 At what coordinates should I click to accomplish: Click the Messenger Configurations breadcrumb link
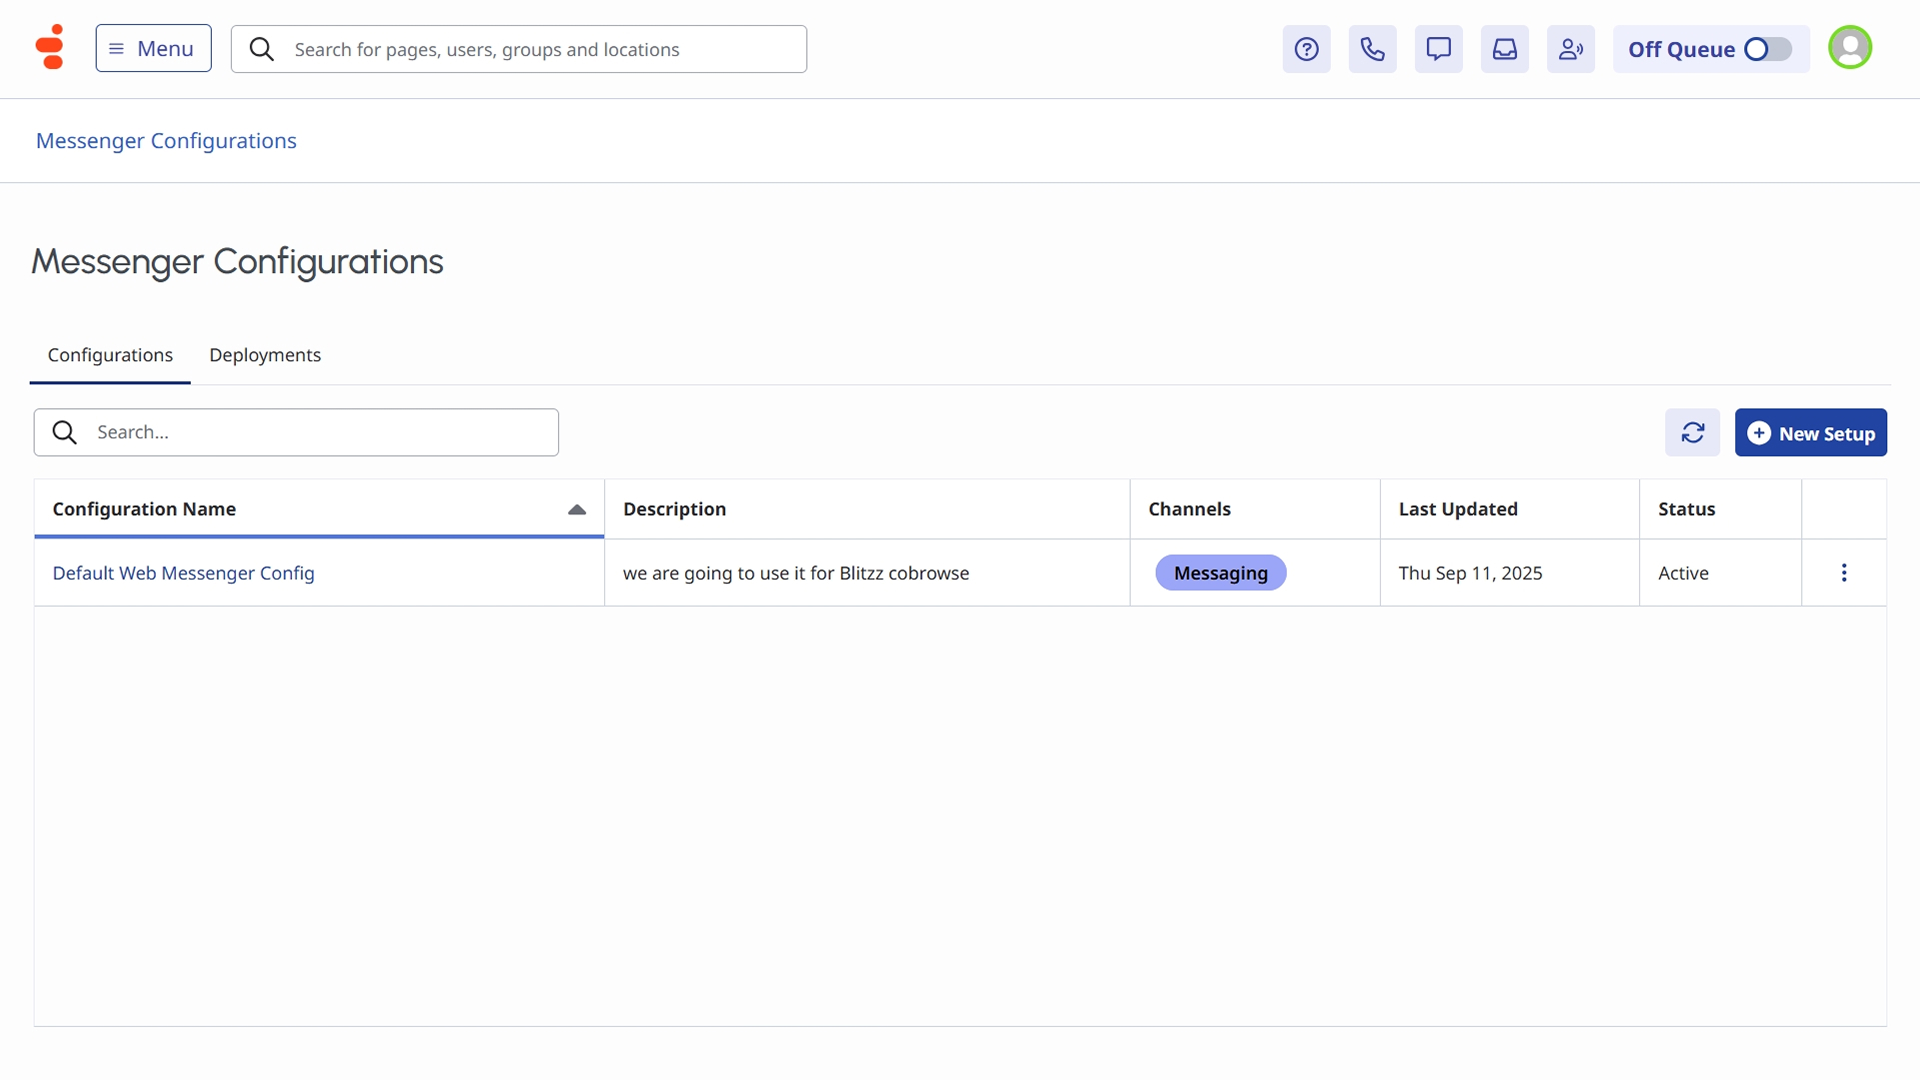tap(166, 141)
